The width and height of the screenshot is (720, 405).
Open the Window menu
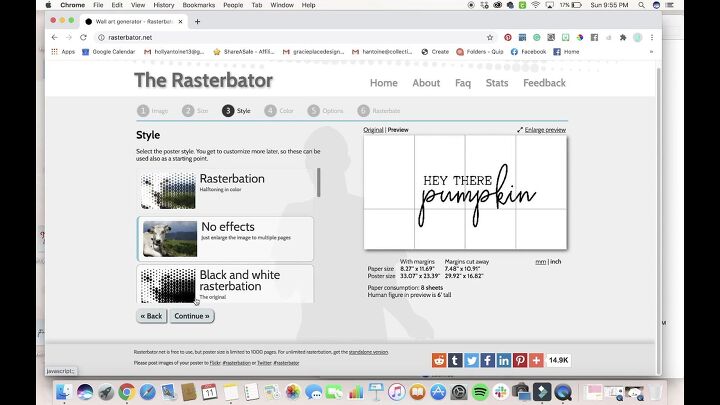point(282,5)
